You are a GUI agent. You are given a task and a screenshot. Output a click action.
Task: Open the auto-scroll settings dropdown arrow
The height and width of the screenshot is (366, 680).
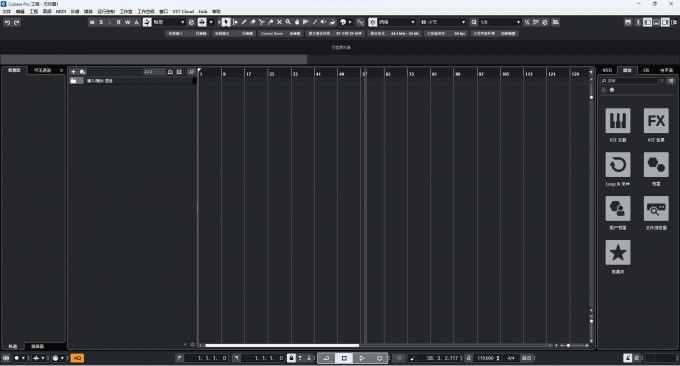211,22
